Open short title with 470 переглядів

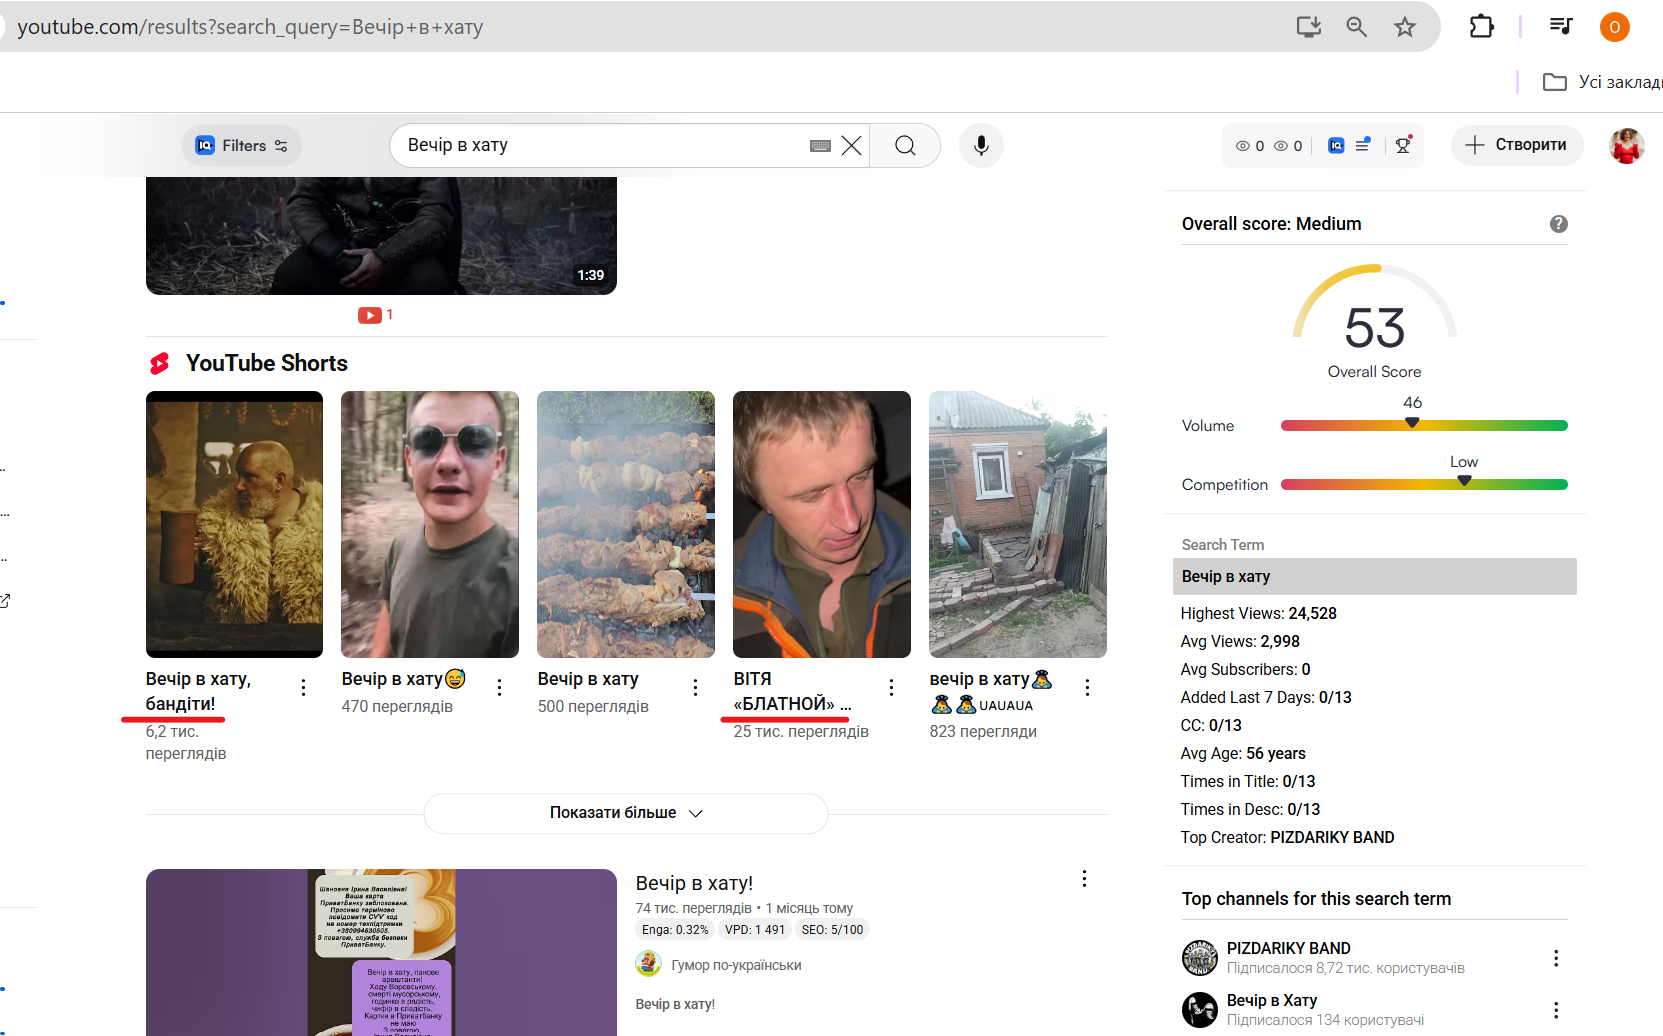point(404,679)
